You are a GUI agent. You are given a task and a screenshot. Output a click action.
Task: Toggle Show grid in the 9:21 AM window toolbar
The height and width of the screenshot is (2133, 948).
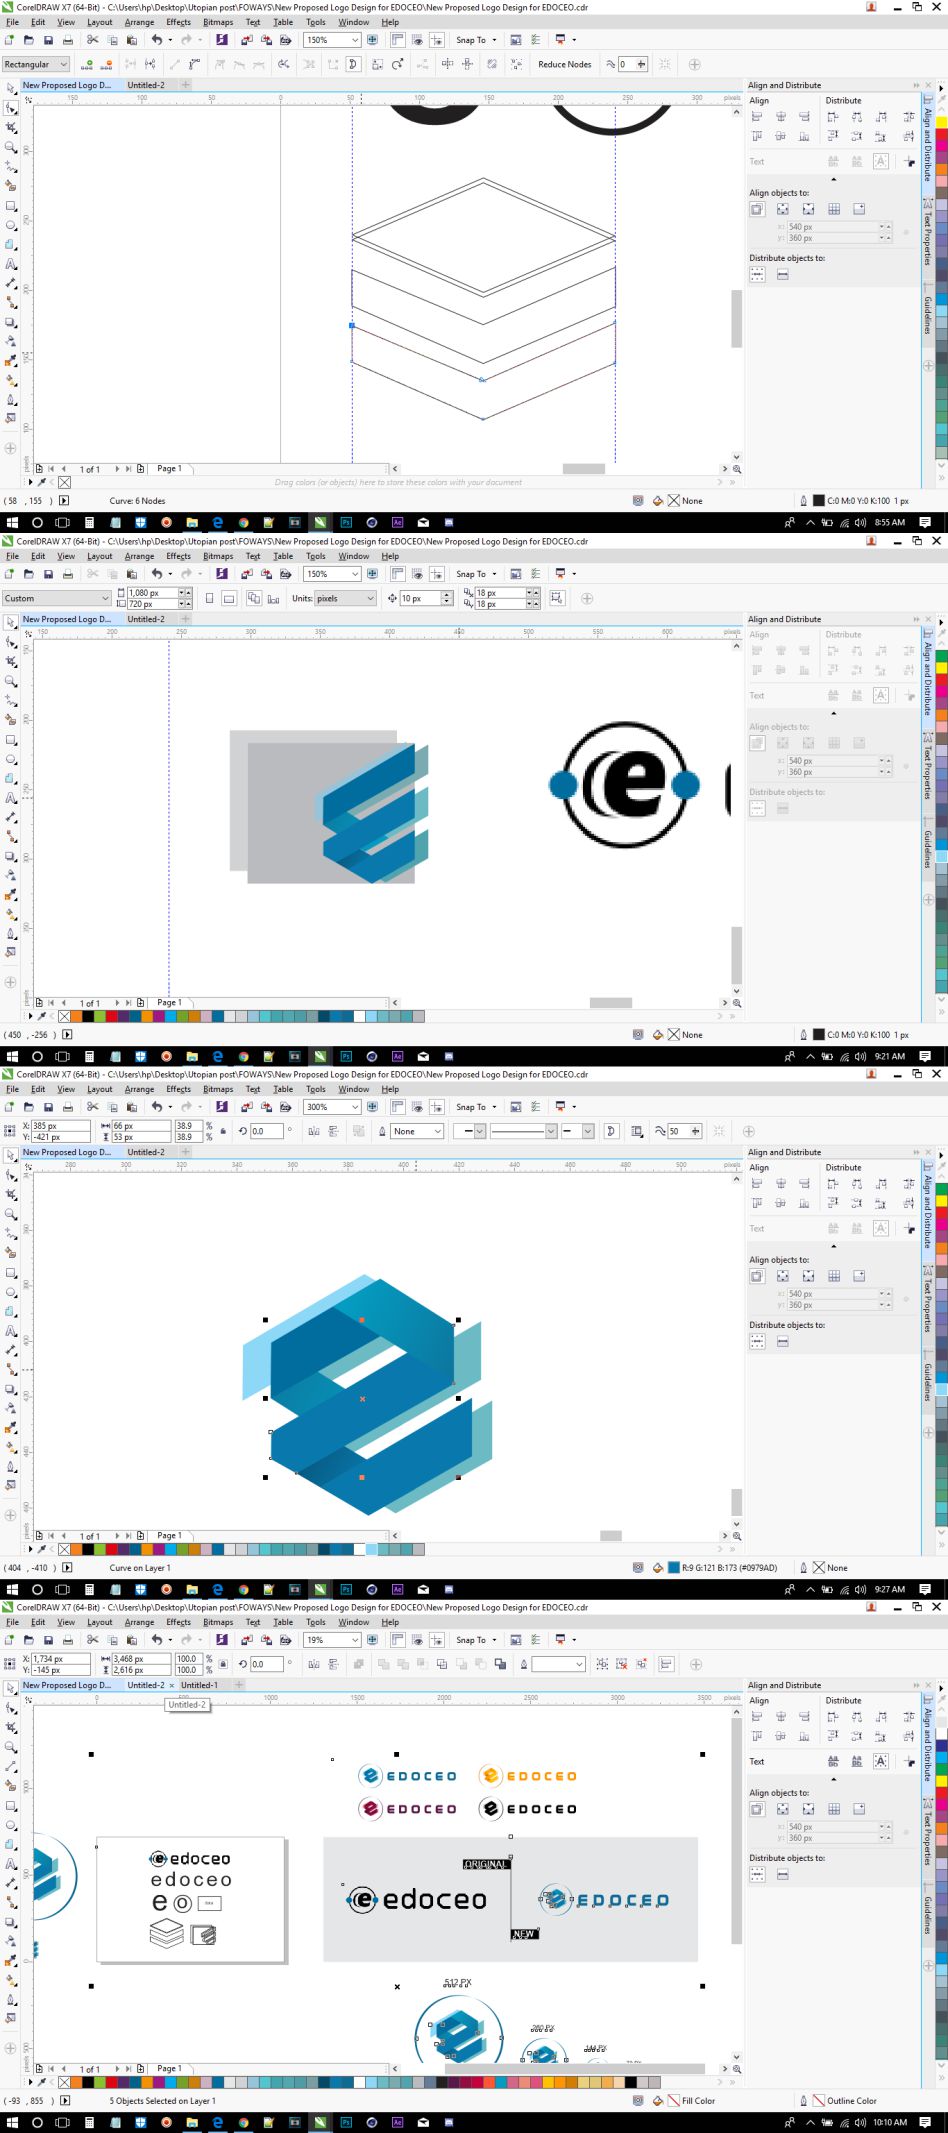(x=418, y=574)
